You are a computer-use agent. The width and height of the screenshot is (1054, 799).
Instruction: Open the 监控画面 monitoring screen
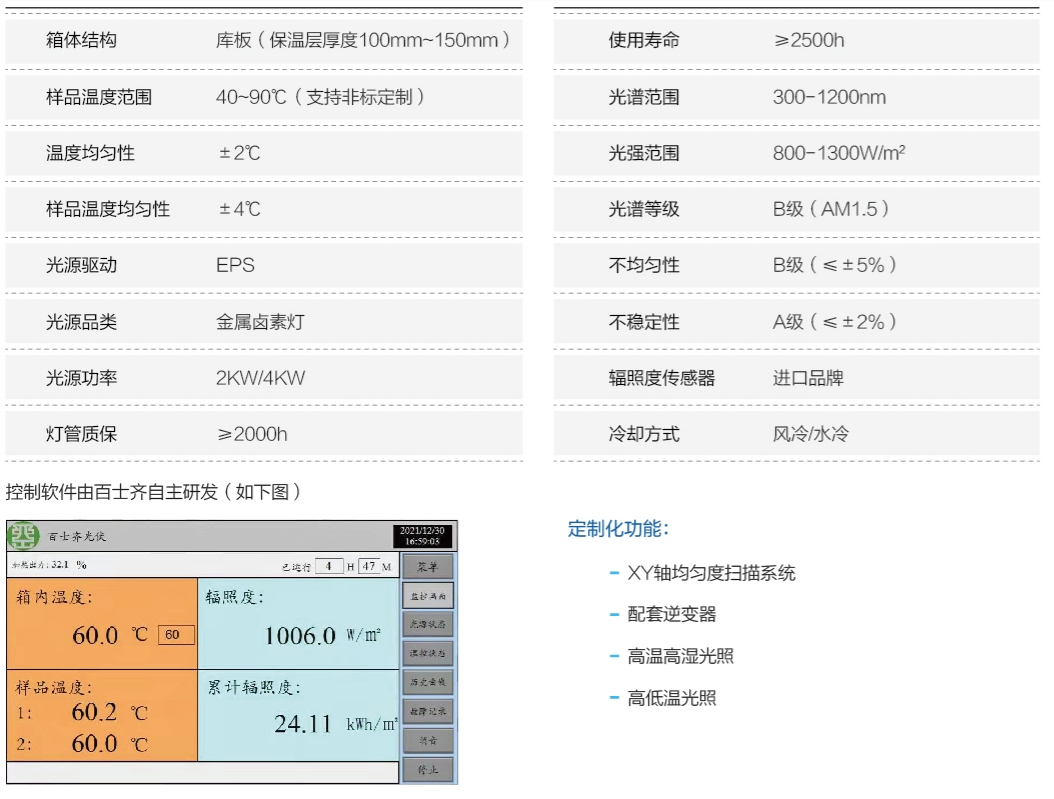pos(428,595)
